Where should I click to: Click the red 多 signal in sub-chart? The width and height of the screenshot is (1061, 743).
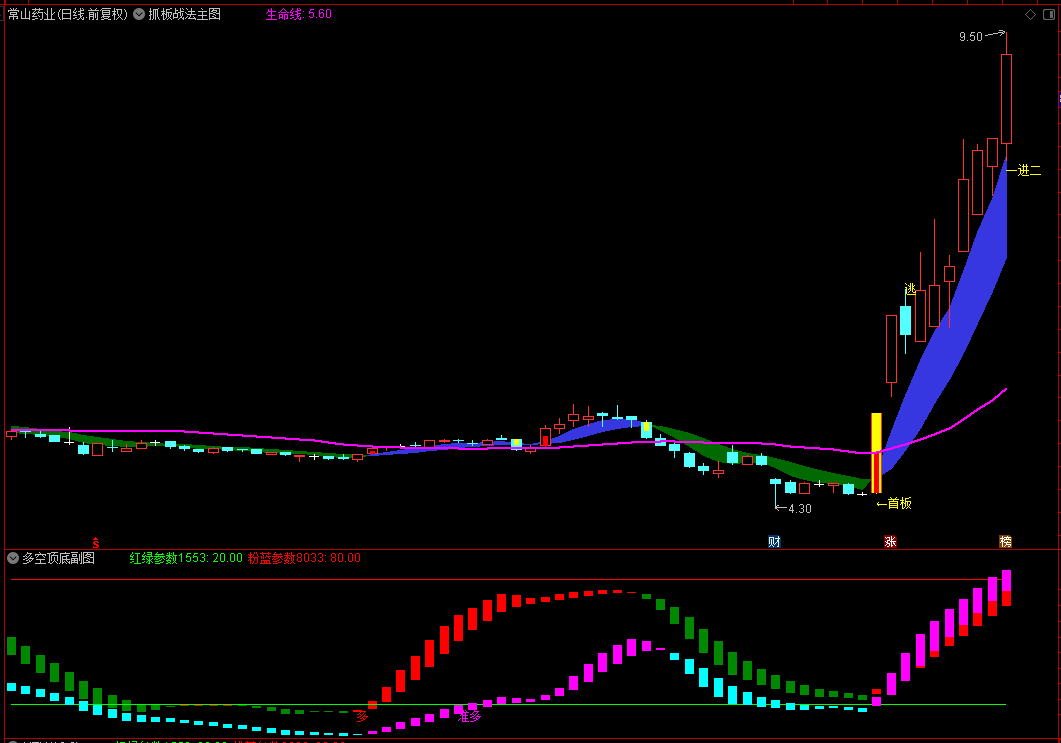pyautogui.click(x=362, y=716)
